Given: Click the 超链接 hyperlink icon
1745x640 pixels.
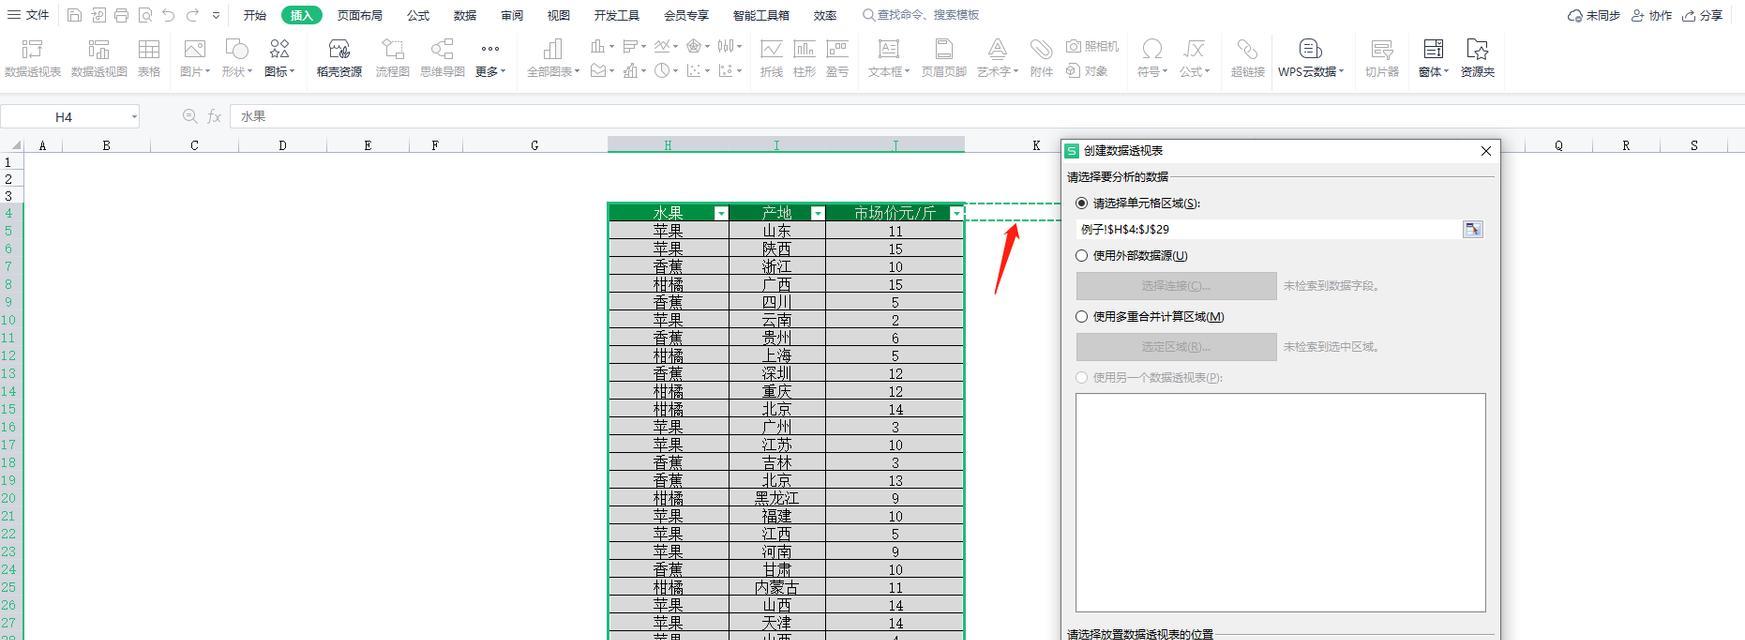Looking at the screenshot, I should pyautogui.click(x=1247, y=58).
